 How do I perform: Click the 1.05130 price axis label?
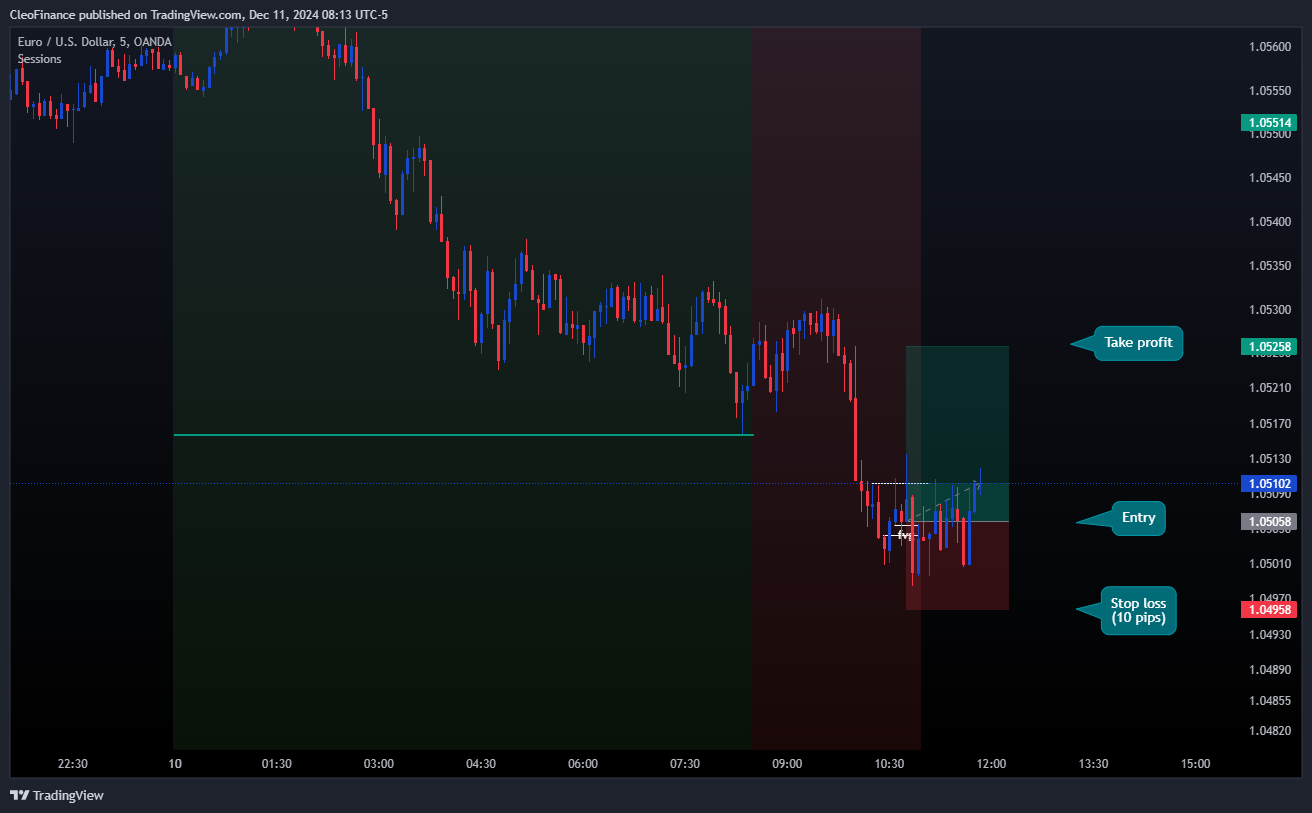click(1270, 459)
